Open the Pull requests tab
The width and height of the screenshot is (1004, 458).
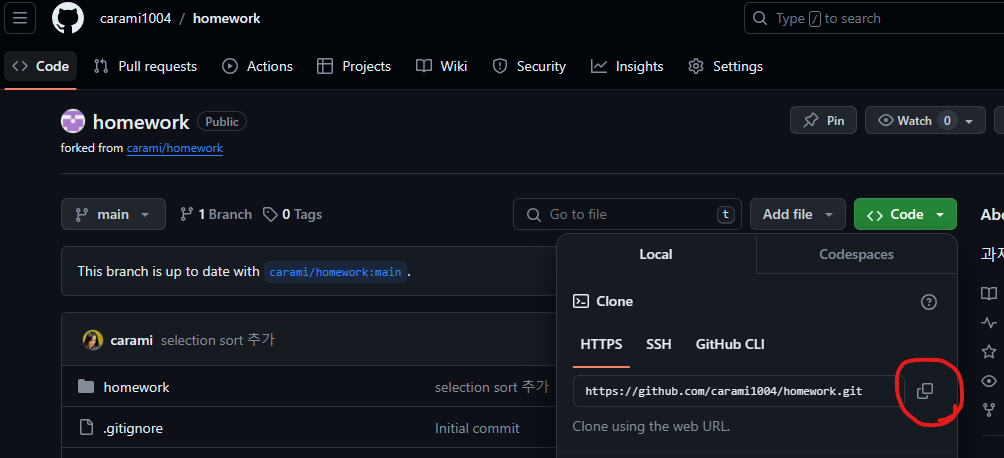point(145,67)
